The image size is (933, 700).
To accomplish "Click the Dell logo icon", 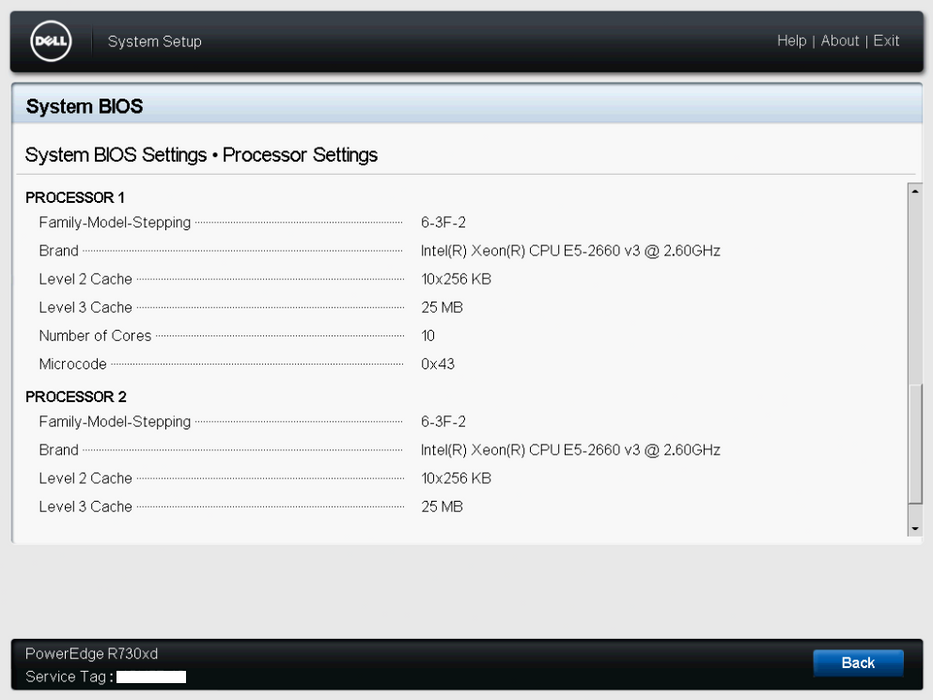I will pyautogui.click(x=51, y=41).
